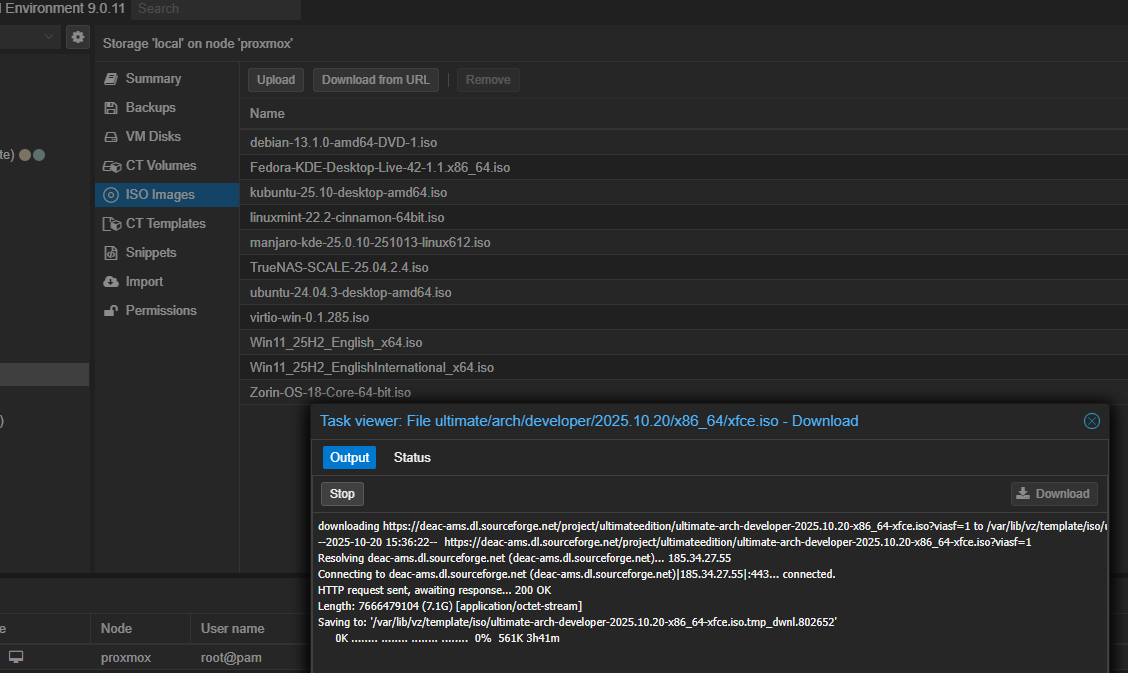The image size is (1128, 673).
Task: Stop the running download task
Action: 342,494
